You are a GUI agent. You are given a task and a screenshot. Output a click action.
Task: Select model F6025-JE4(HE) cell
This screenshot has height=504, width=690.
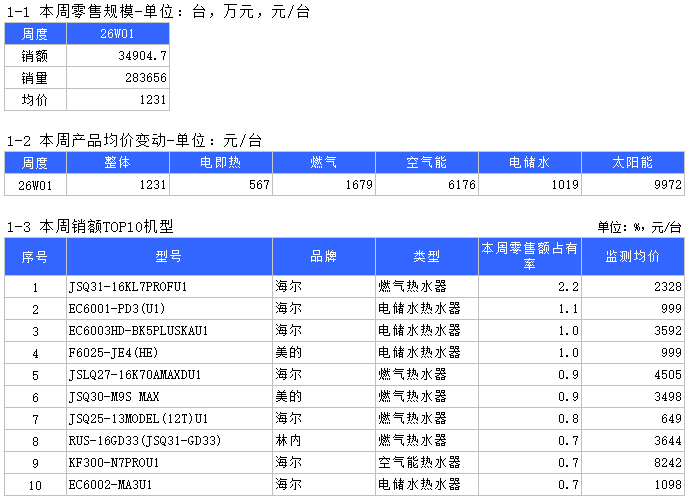(169, 353)
